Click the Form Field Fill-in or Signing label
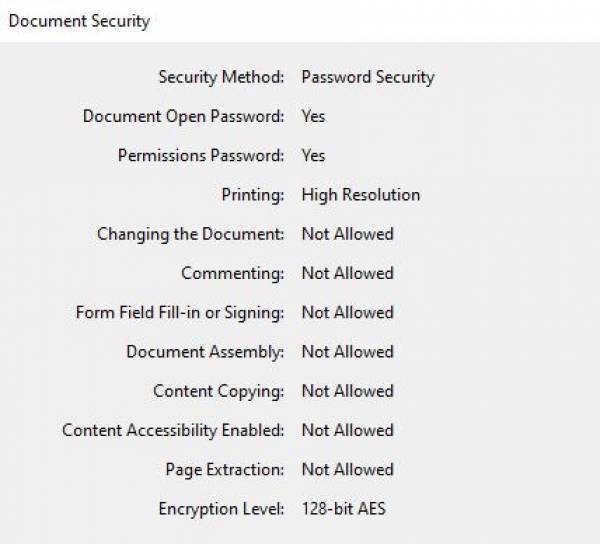Image resolution: width=600 pixels, height=544 pixels. (x=180, y=312)
